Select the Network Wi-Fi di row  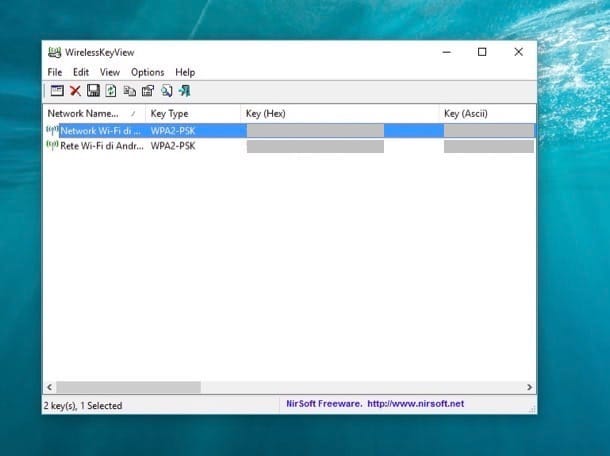290,131
